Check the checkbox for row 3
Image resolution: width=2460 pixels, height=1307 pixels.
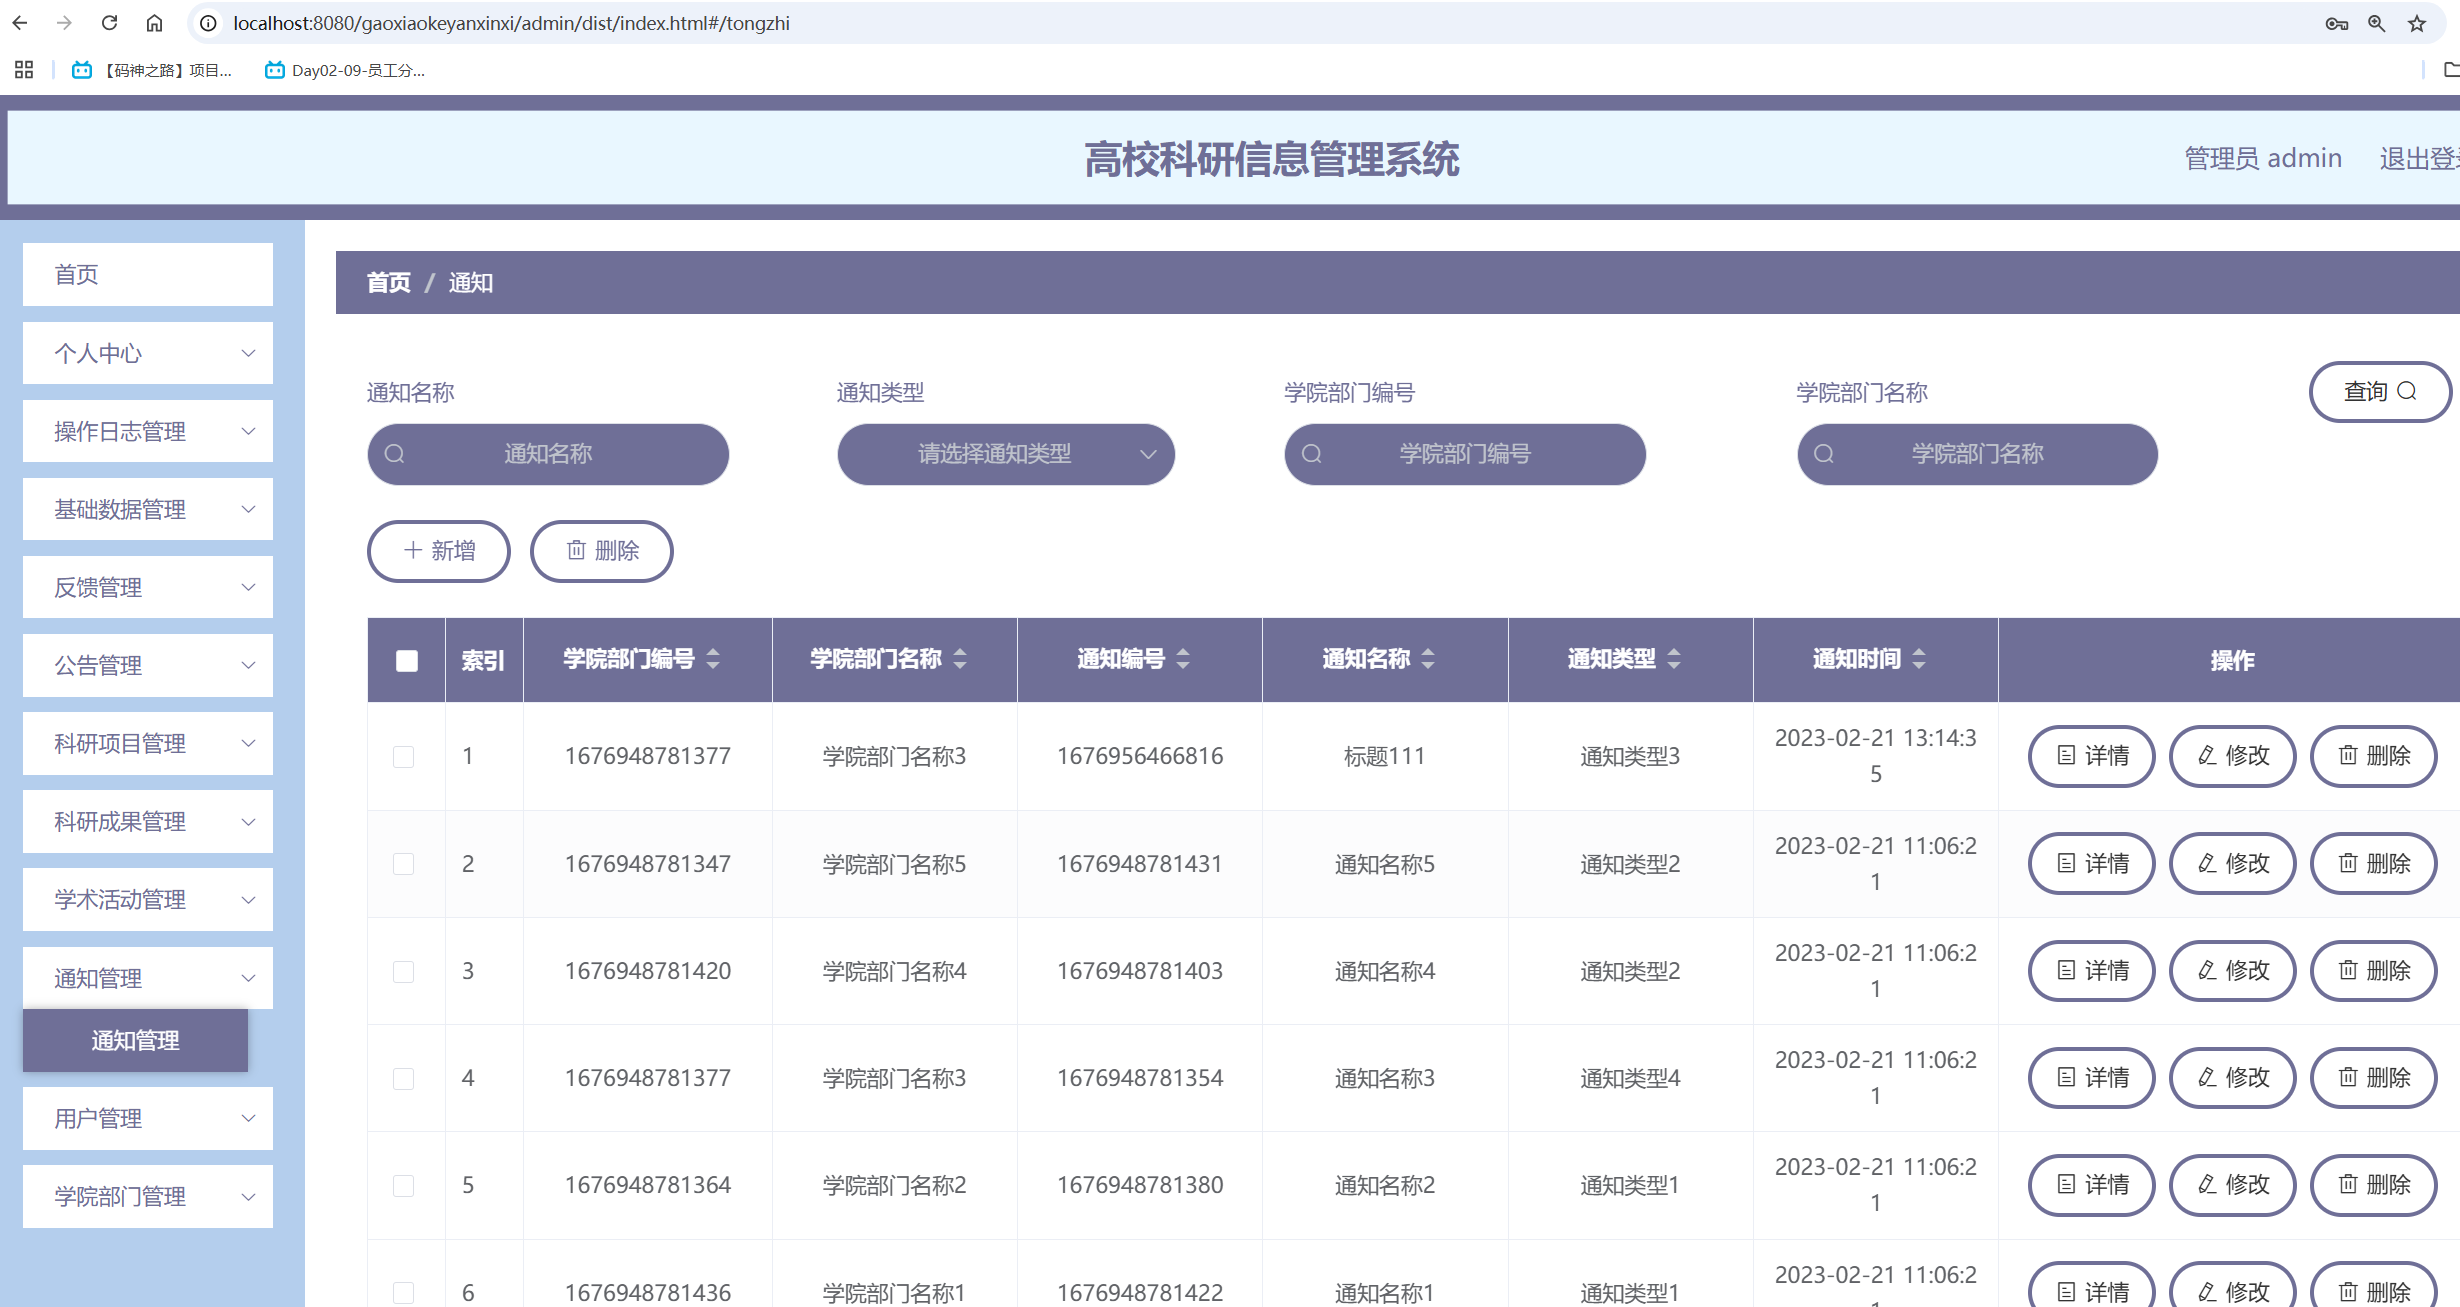(x=404, y=971)
